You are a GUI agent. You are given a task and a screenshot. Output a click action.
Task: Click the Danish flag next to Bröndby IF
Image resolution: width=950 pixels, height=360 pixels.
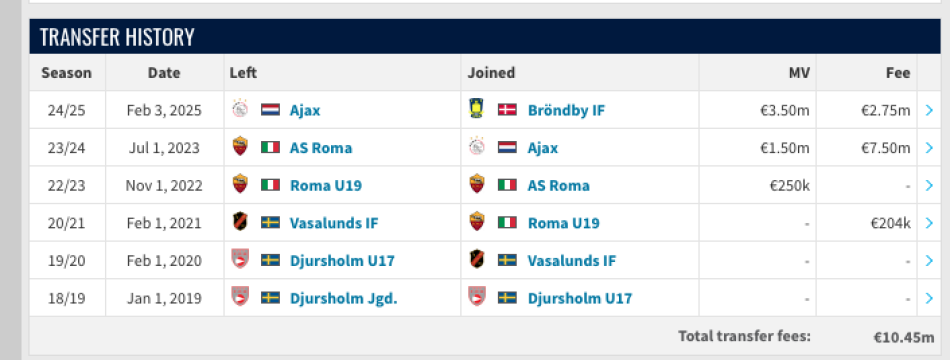pos(507,110)
